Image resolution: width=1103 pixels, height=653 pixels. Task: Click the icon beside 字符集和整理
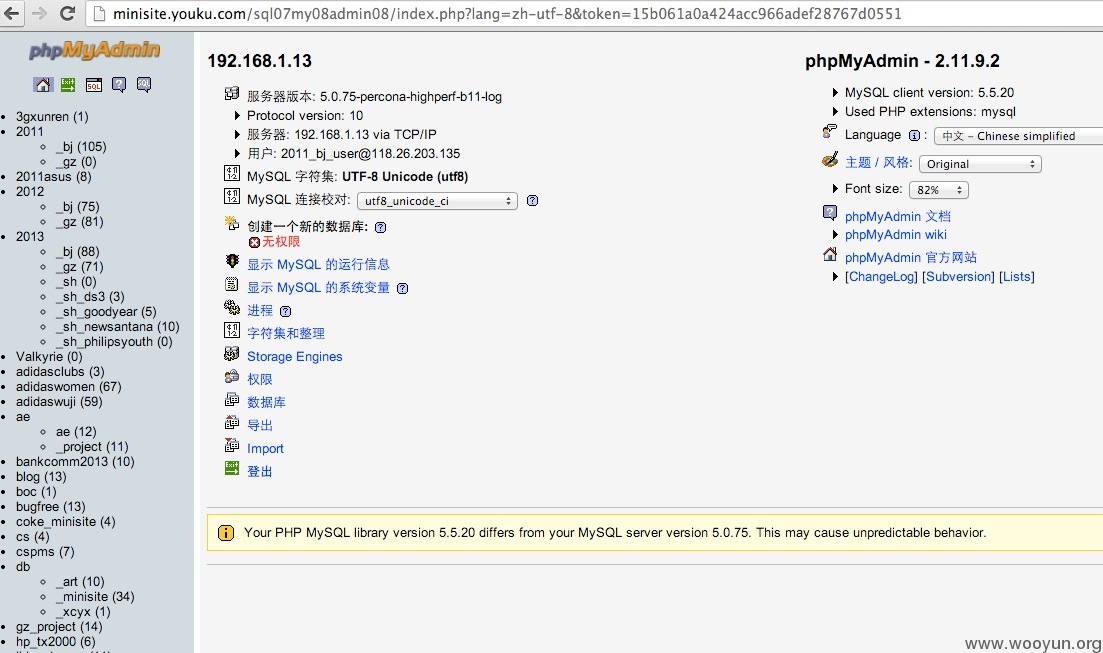pyautogui.click(x=231, y=329)
